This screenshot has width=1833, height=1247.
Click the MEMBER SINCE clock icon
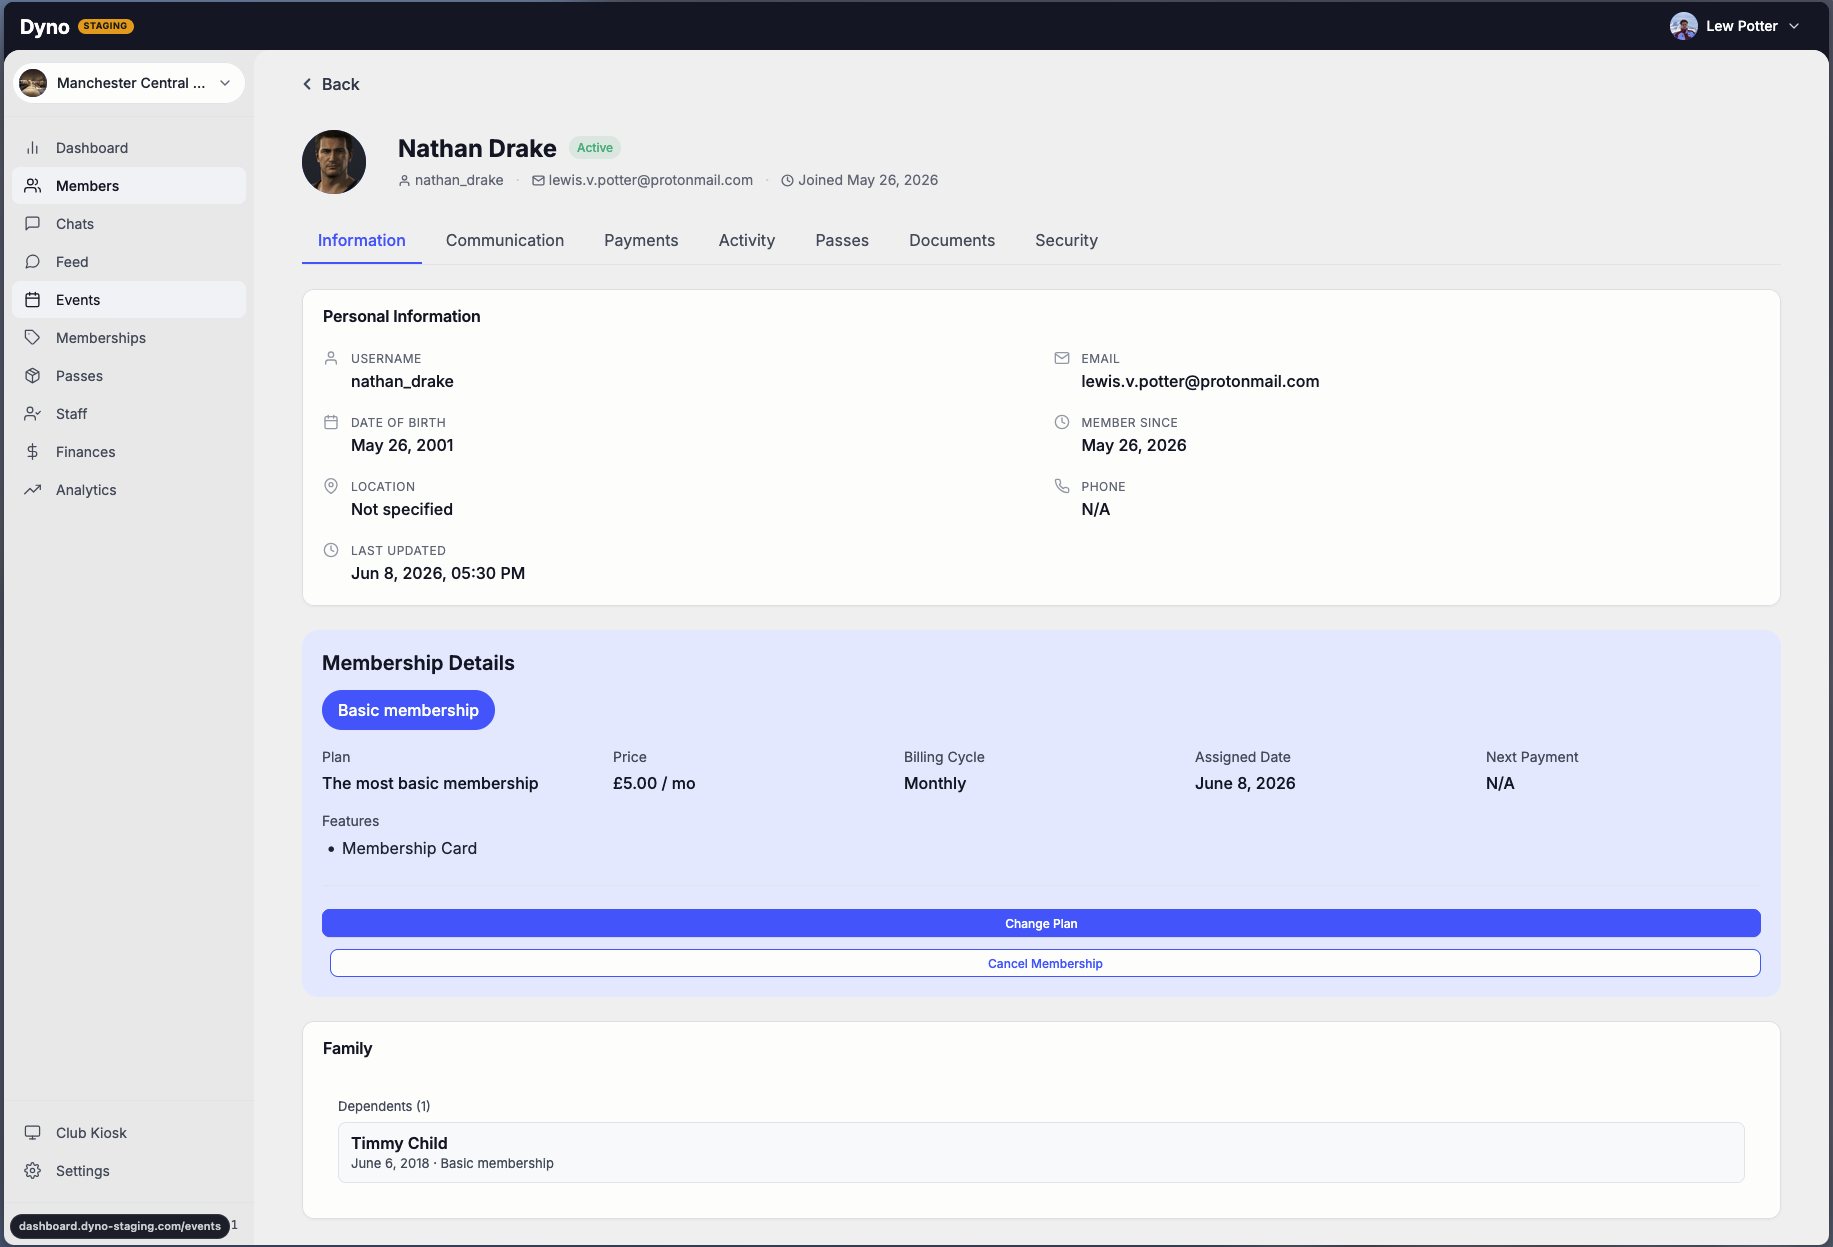click(x=1062, y=422)
